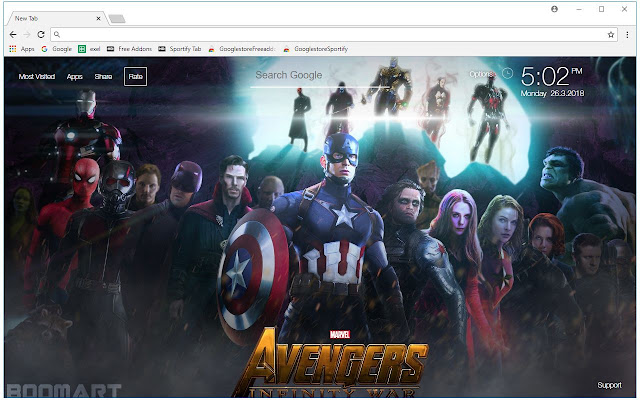This screenshot has height=400, width=640.
Task: Go back using the back arrow
Action: pos(13,35)
